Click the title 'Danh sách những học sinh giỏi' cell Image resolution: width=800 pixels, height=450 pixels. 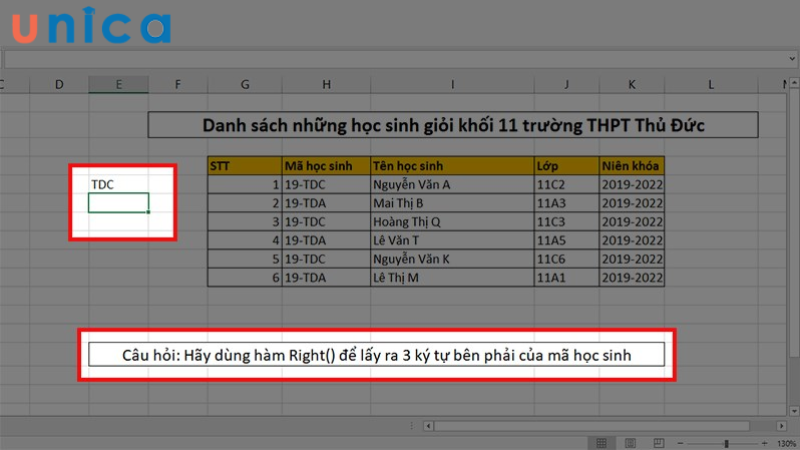(x=453, y=125)
